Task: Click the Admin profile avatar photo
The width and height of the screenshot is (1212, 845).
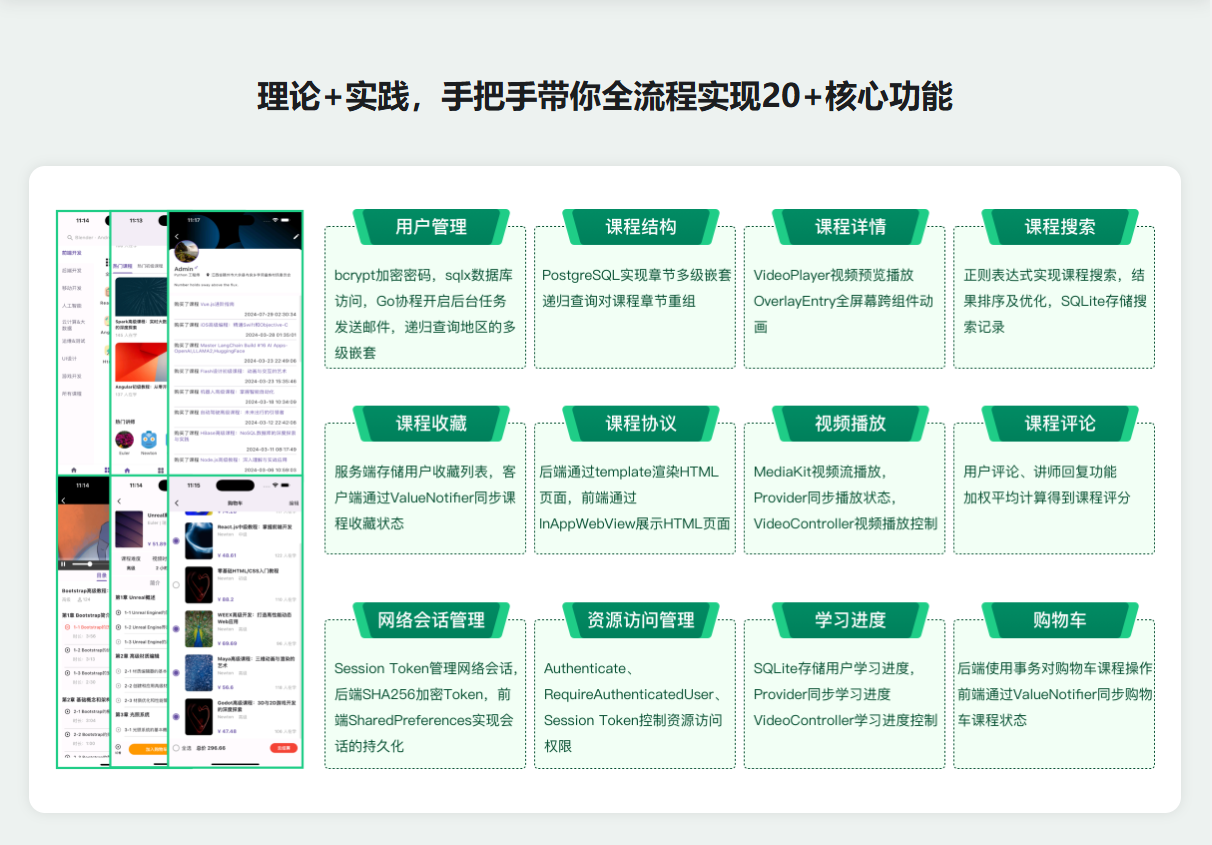Action: 186,251
